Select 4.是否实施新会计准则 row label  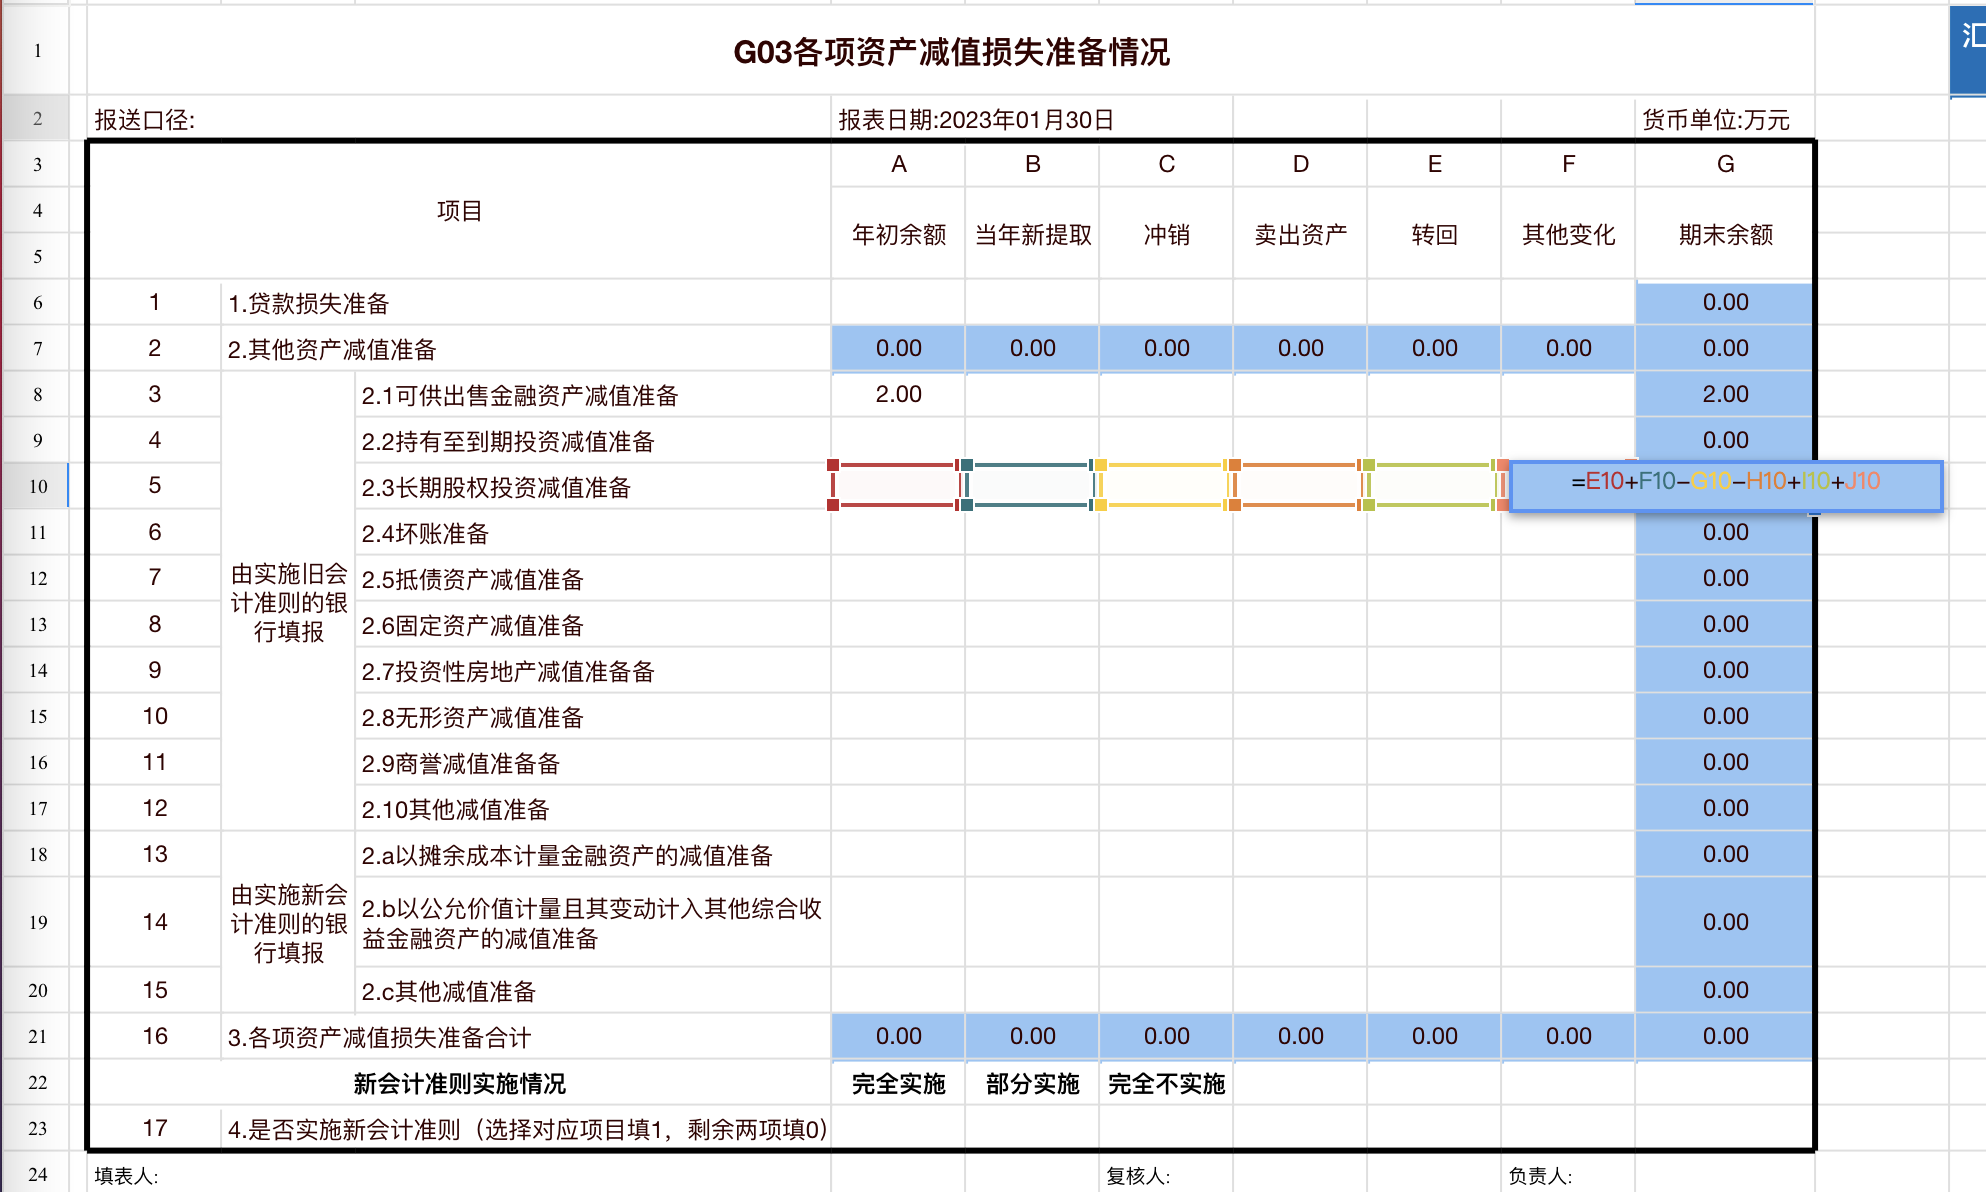click(x=527, y=1129)
